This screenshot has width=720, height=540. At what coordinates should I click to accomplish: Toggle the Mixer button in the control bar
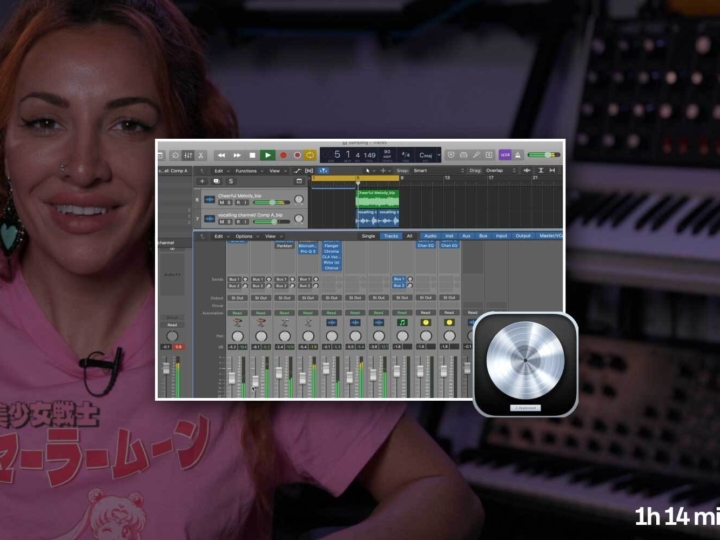point(188,155)
